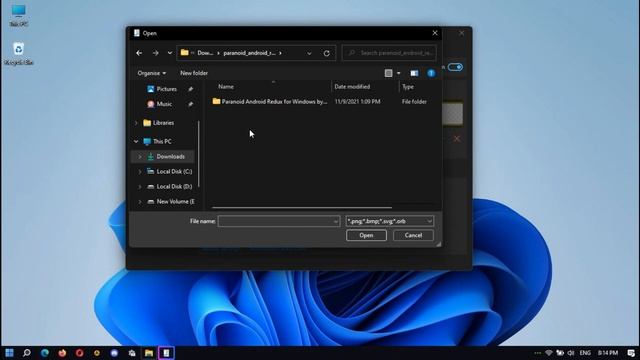Select the paranoid_android_r... breadcrumb segment

(x=249, y=53)
